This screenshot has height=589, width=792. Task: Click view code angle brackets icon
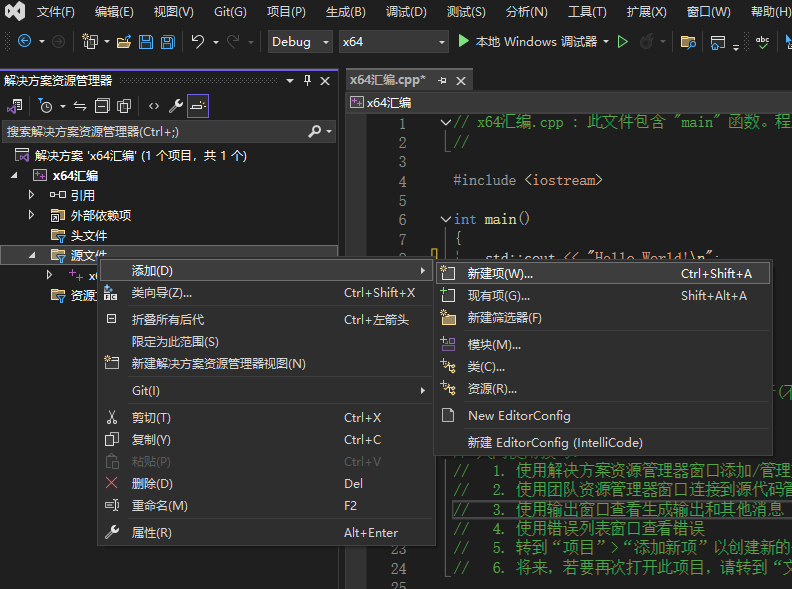click(x=154, y=106)
